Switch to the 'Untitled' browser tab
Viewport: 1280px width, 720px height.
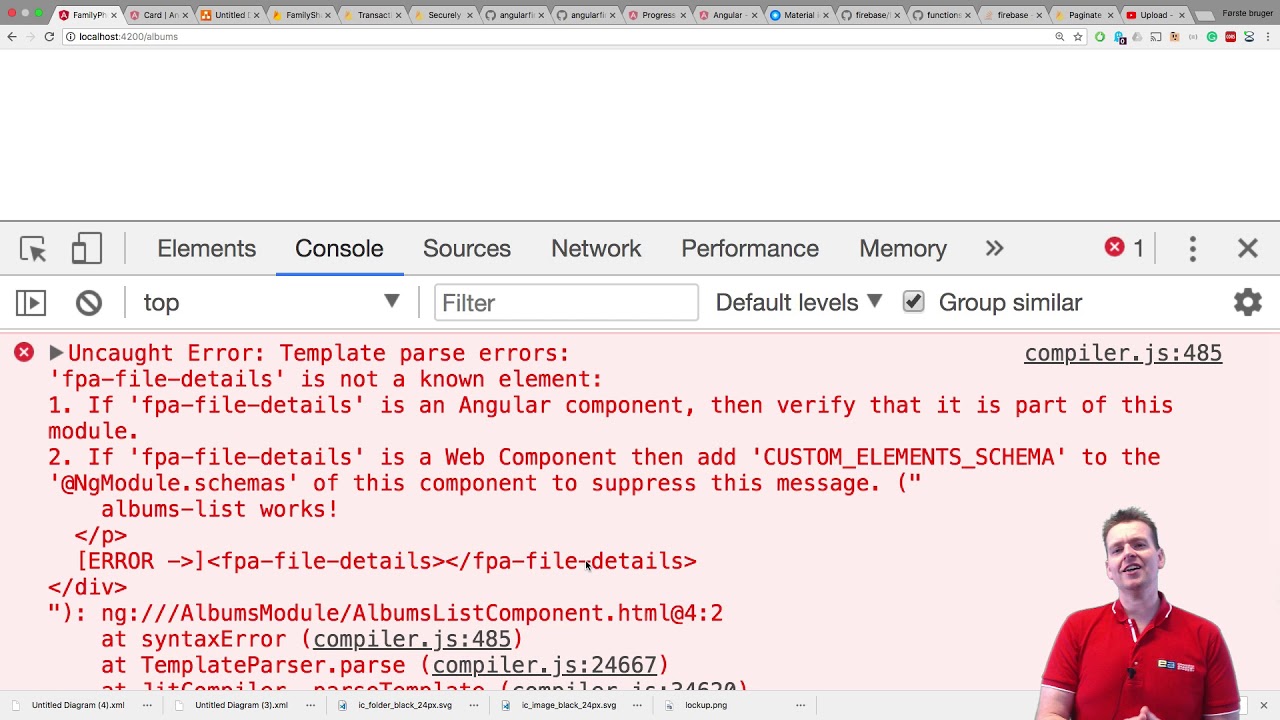click(230, 15)
